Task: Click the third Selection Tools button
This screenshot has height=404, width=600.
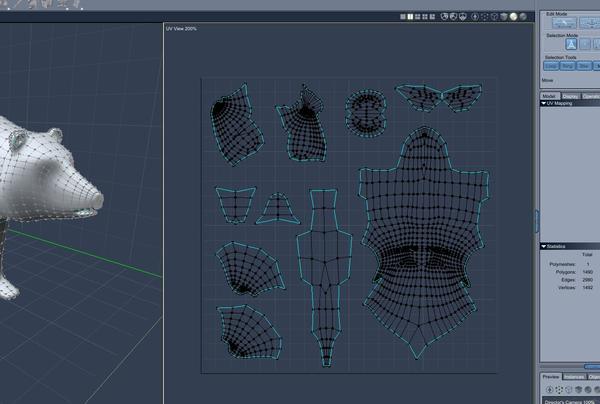Action: click(584, 66)
